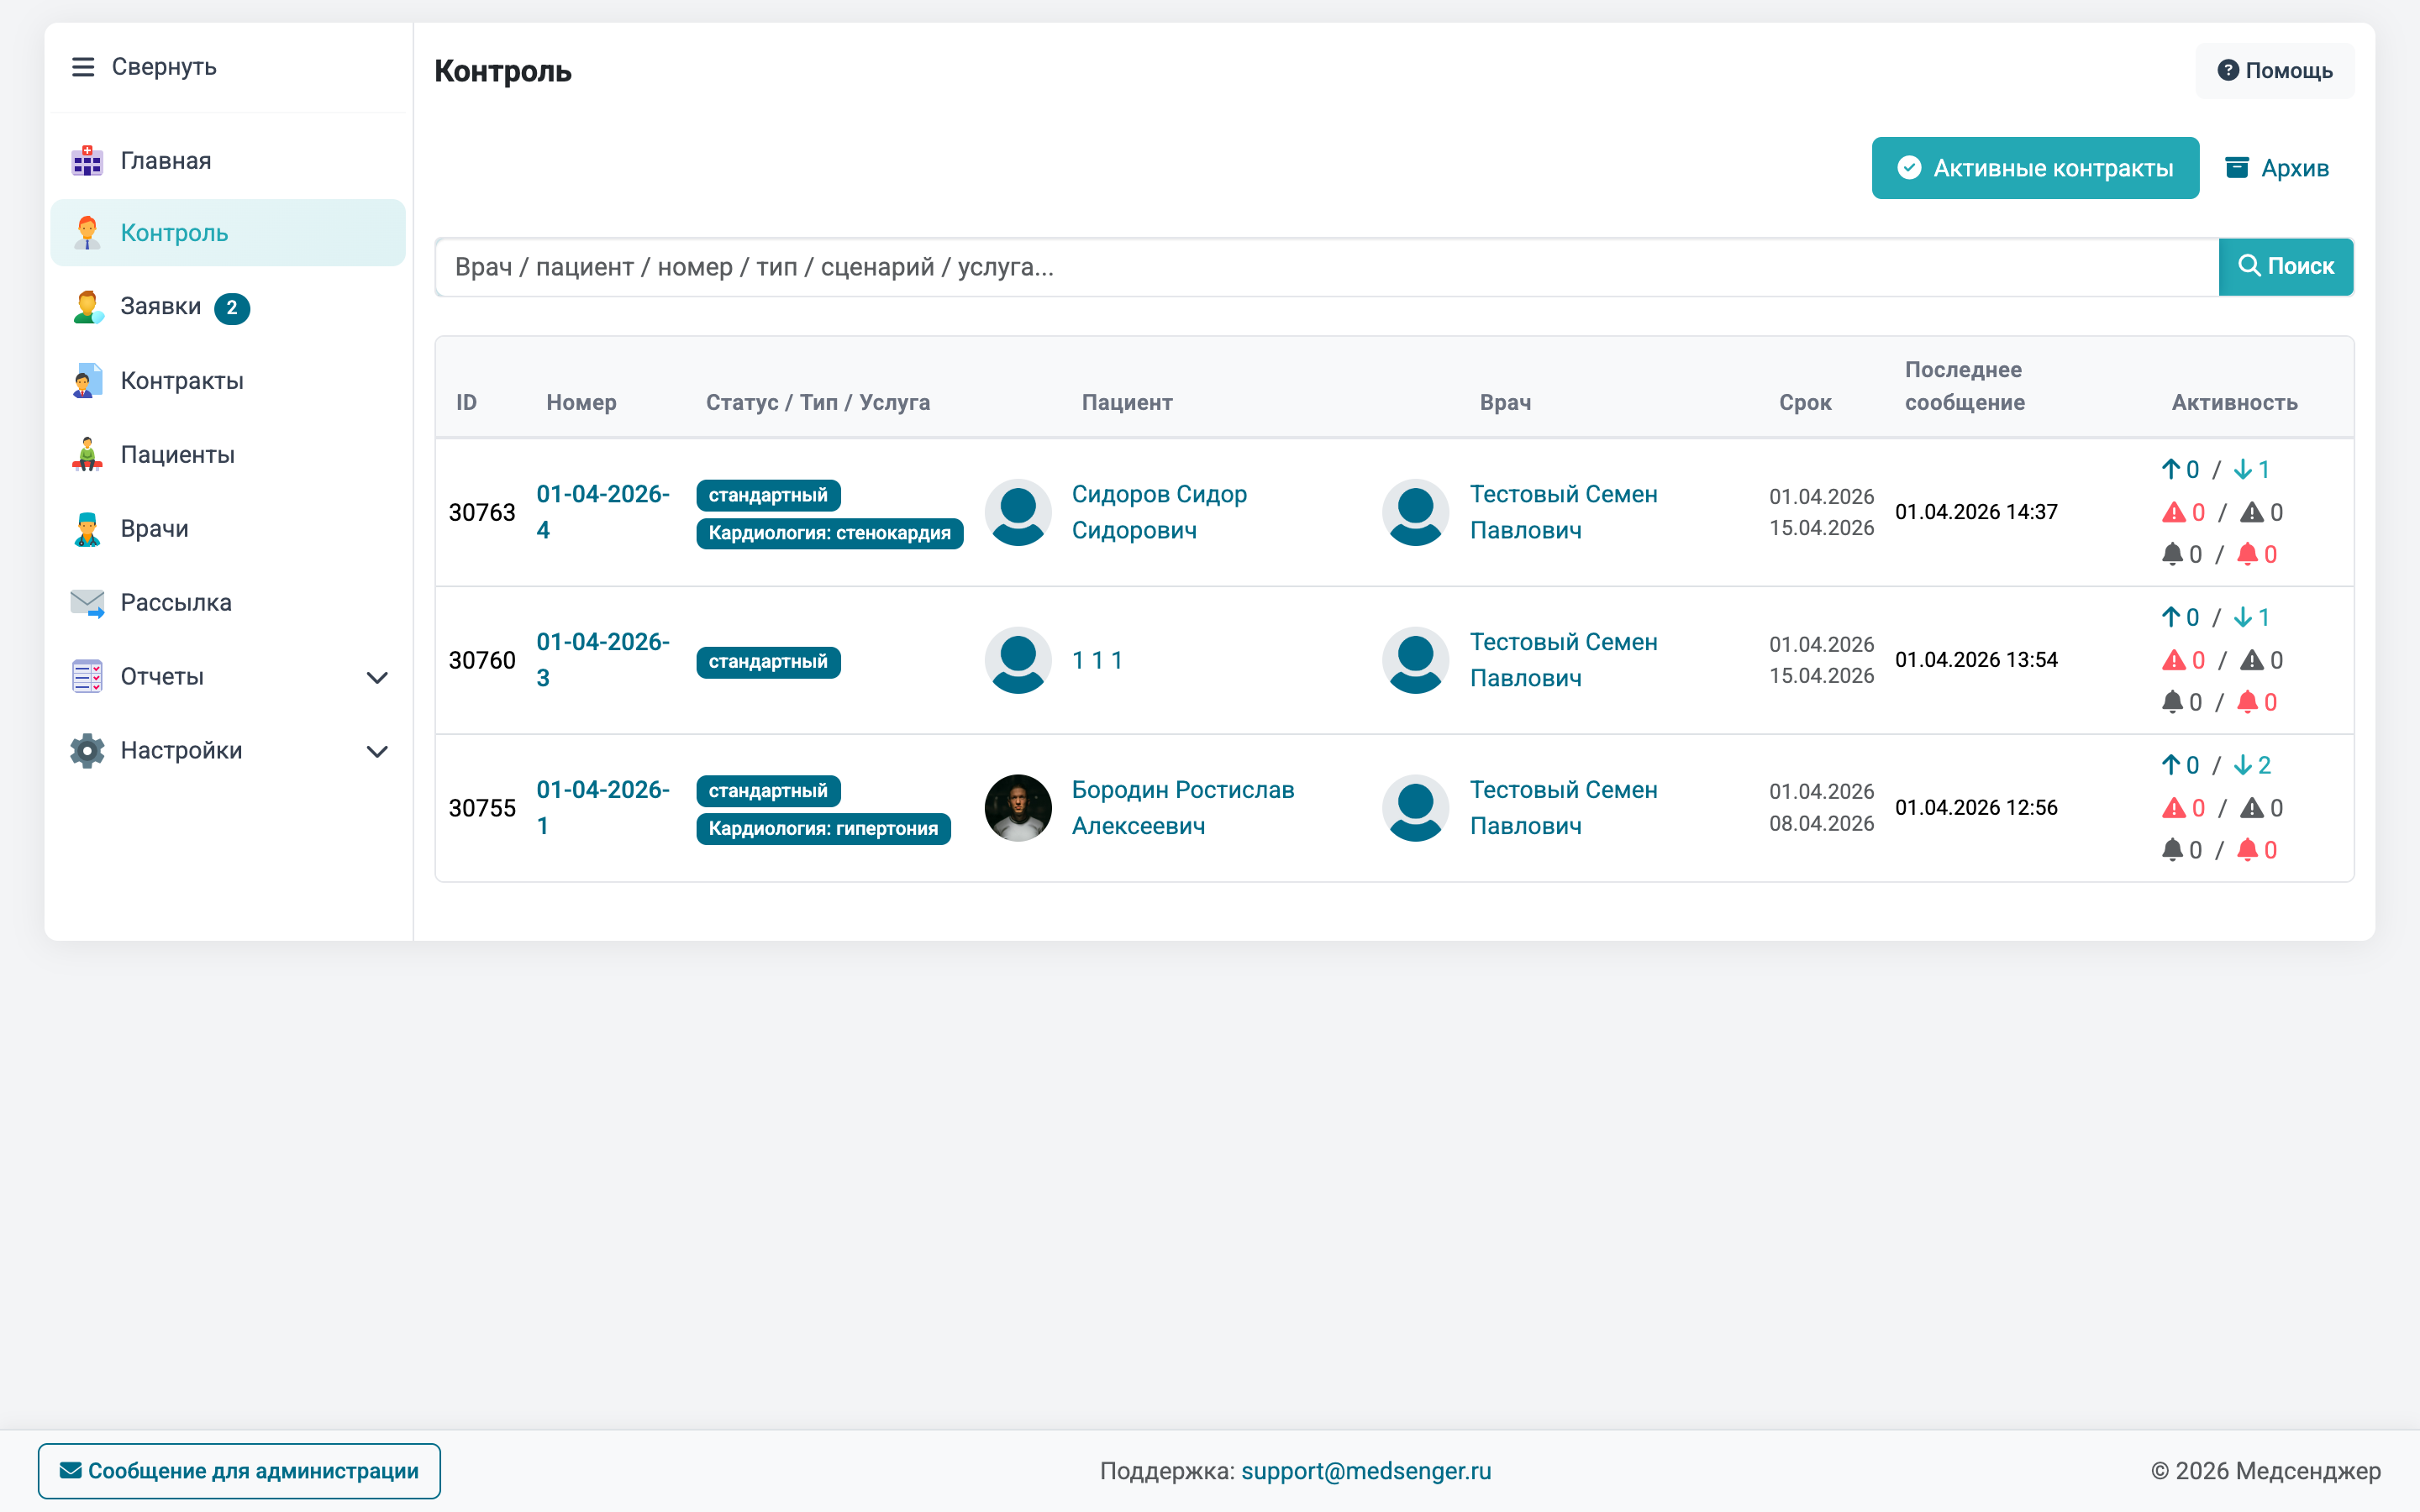Click Свернуть label in sidebar
The width and height of the screenshot is (2420, 1512).
pos(164,67)
